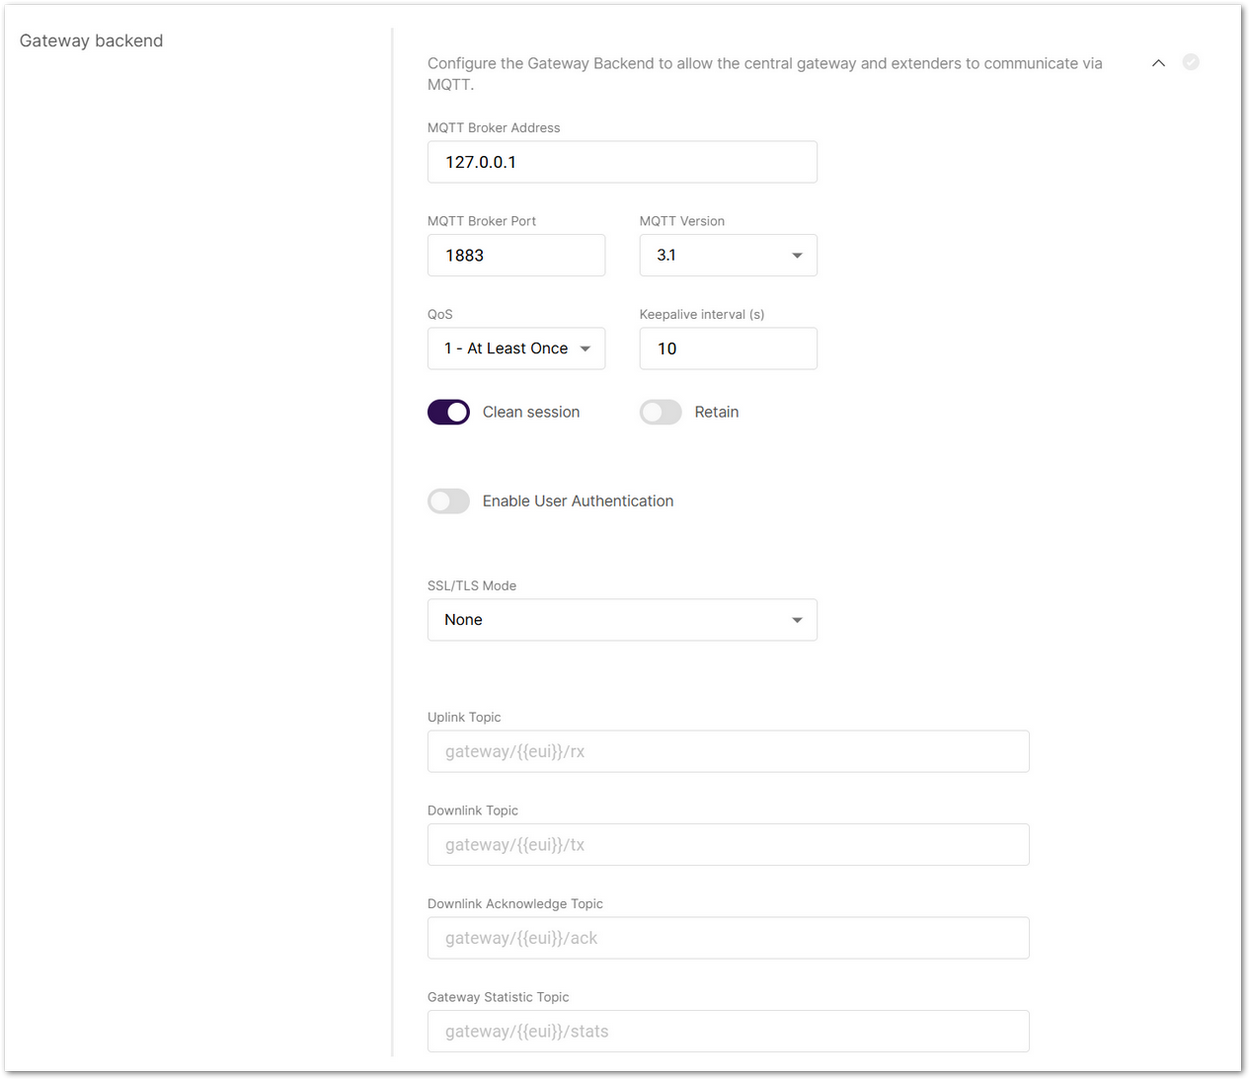Viewport: 1250px width, 1080px height.
Task: Collapse the Gateway Backend configuration section
Action: tap(1158, 62)
